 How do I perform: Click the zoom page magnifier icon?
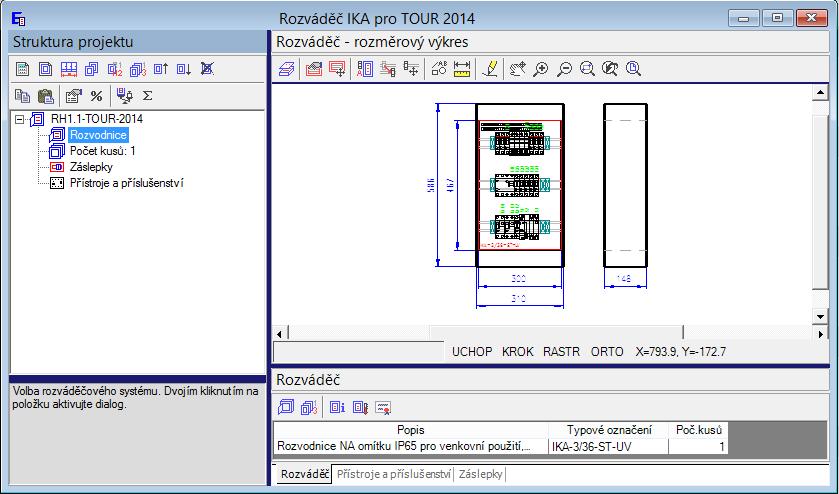point(633,69)
